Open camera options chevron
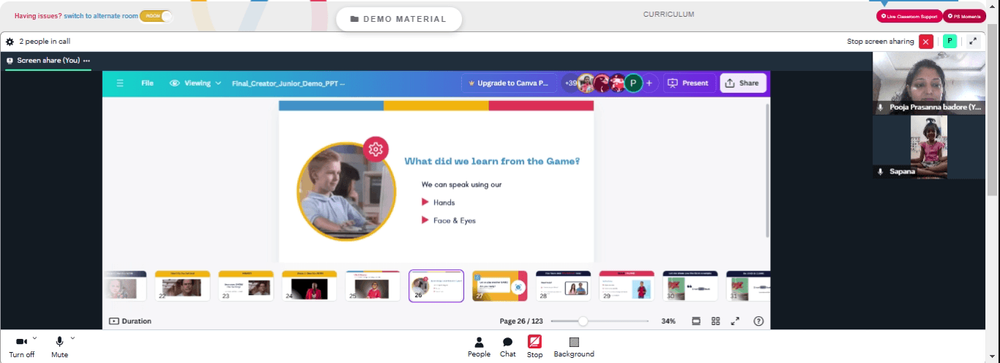Viewport: 1000px width, 363px height. point(34,338)
